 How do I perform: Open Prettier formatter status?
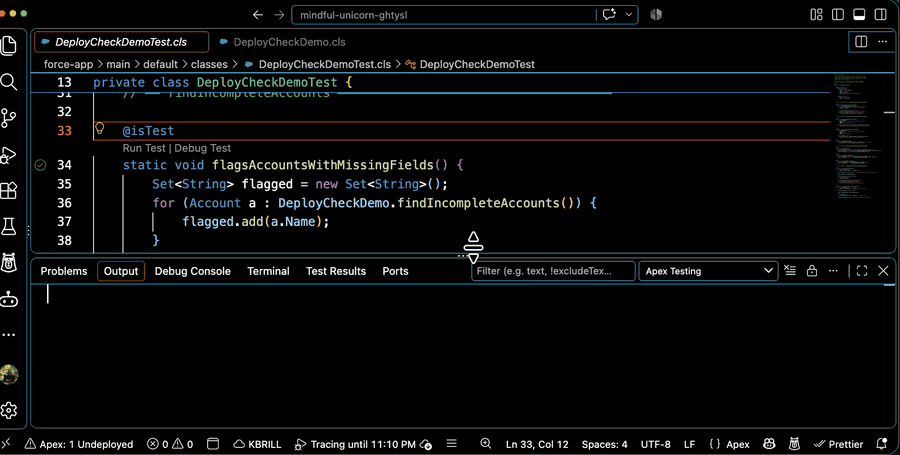point(839,444)
